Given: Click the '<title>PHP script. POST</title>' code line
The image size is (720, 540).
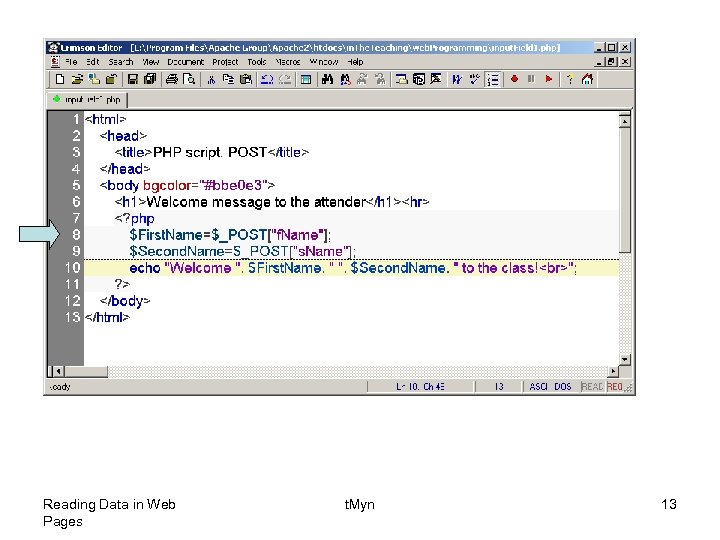Looking at the screenshot, I should (x=212, y=152).
